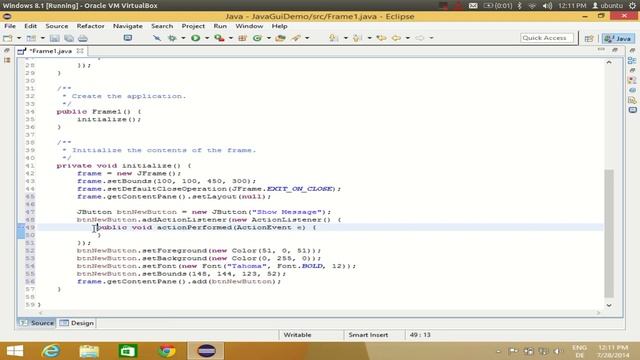640x360 pixels.
Task: Click the Debug bug icon
Action: click(x=172, y=38)
